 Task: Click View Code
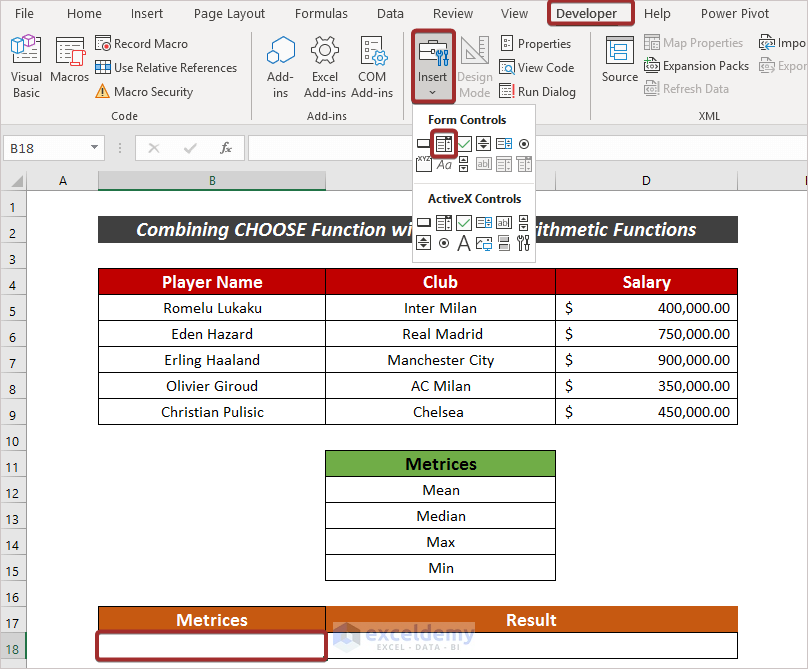click(536, 68)
